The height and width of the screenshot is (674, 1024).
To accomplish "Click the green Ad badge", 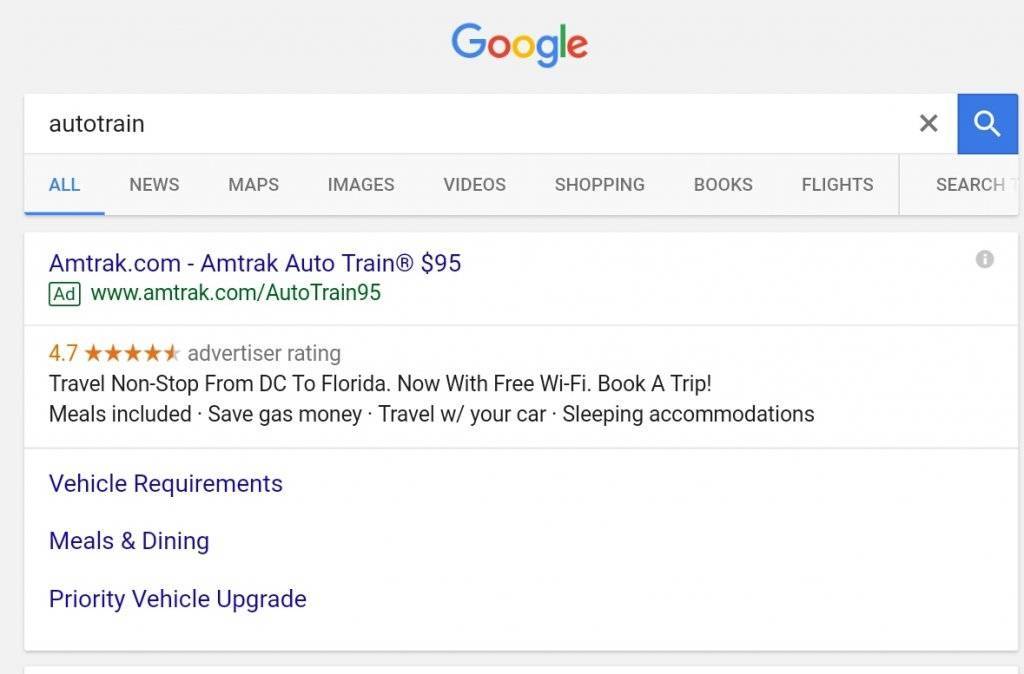I will (x=64, y=294).
